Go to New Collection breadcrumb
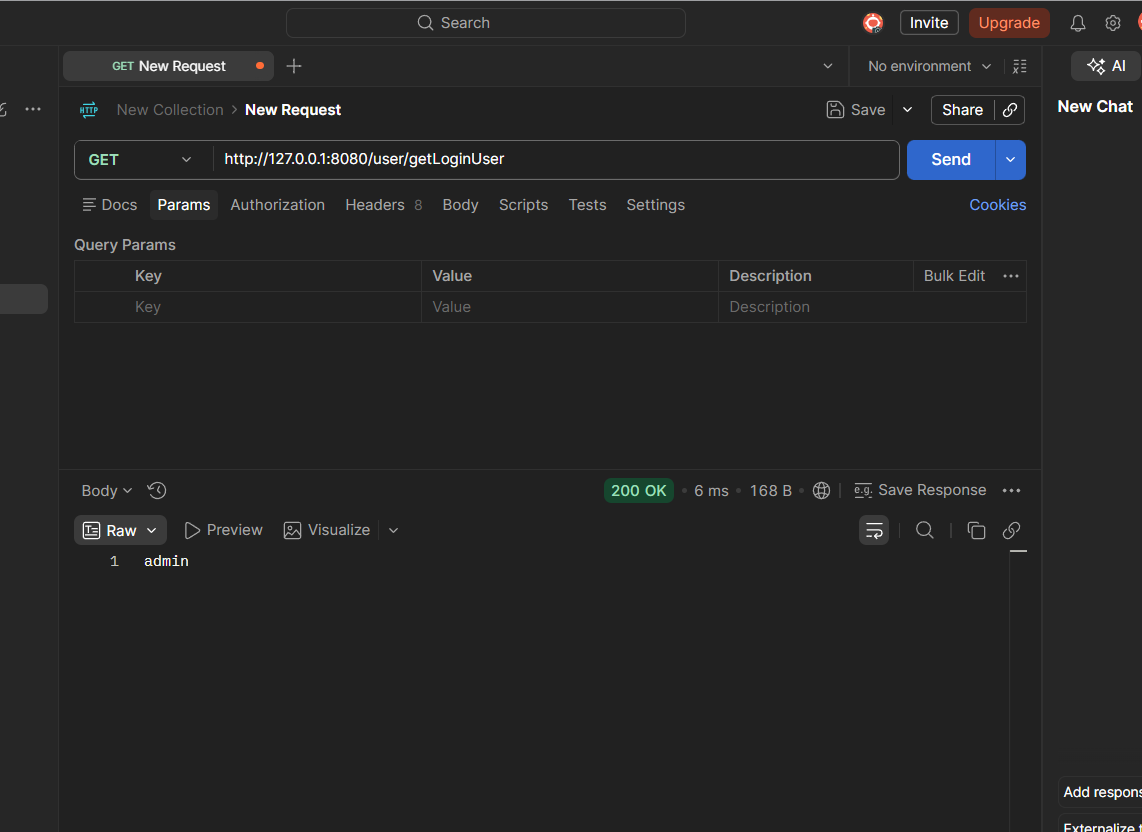The image size is (1142, 832). (170, 110)
